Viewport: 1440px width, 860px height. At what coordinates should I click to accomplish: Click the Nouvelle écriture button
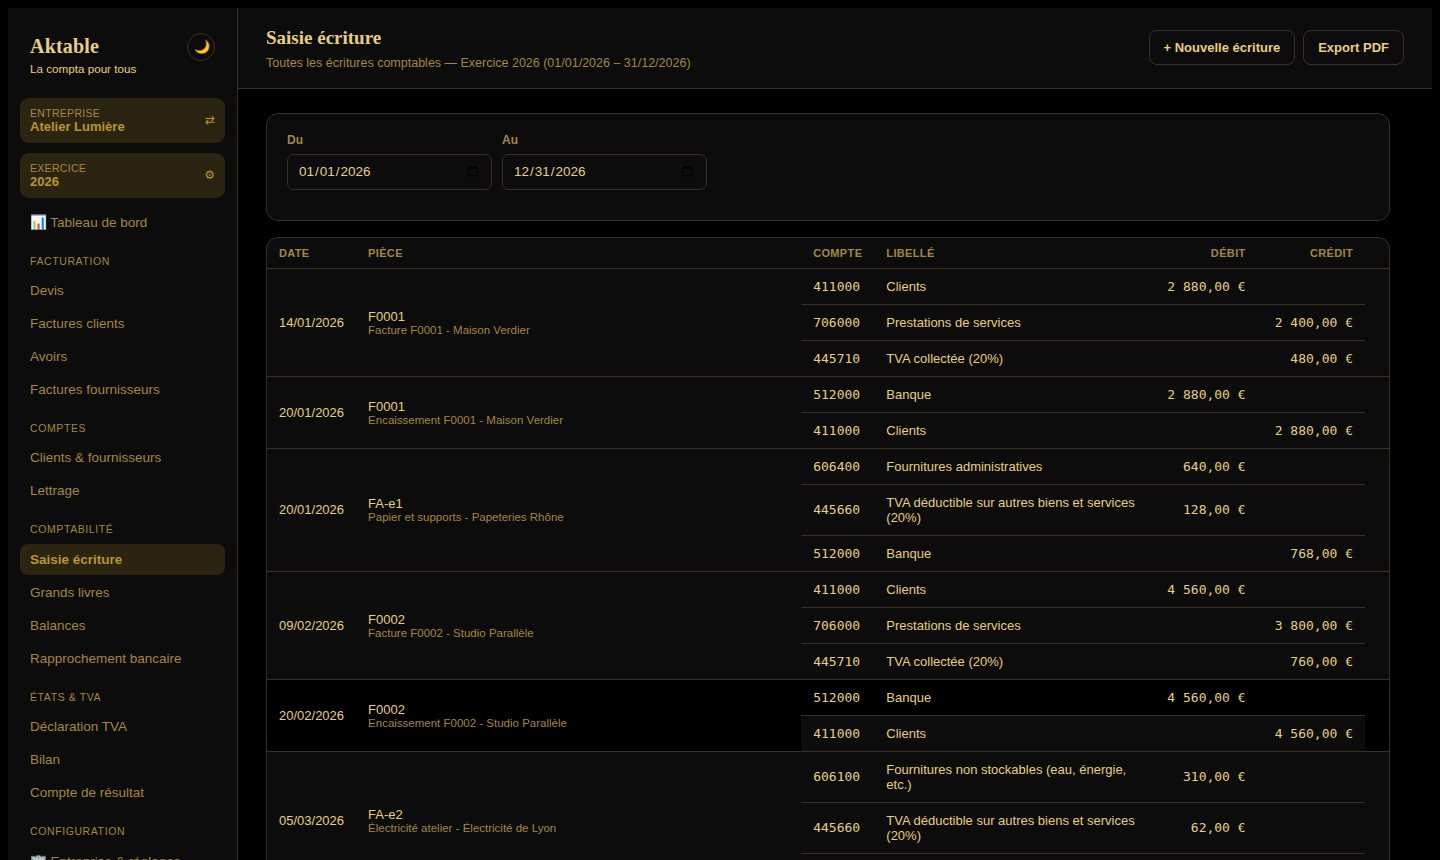click(1222, 48)
